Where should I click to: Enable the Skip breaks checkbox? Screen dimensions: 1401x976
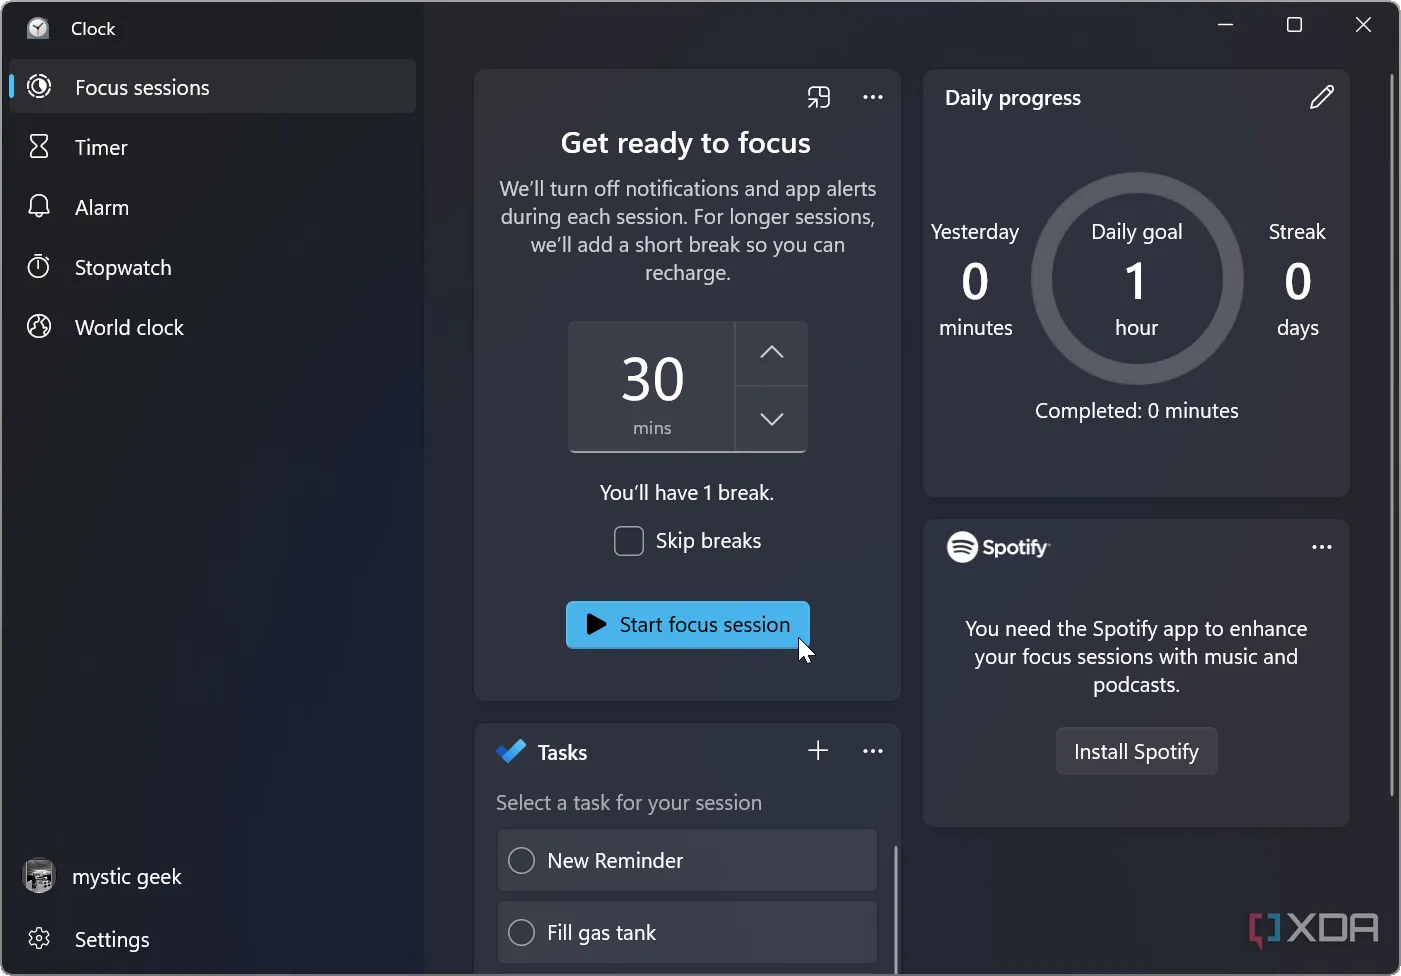coord(628,541)
